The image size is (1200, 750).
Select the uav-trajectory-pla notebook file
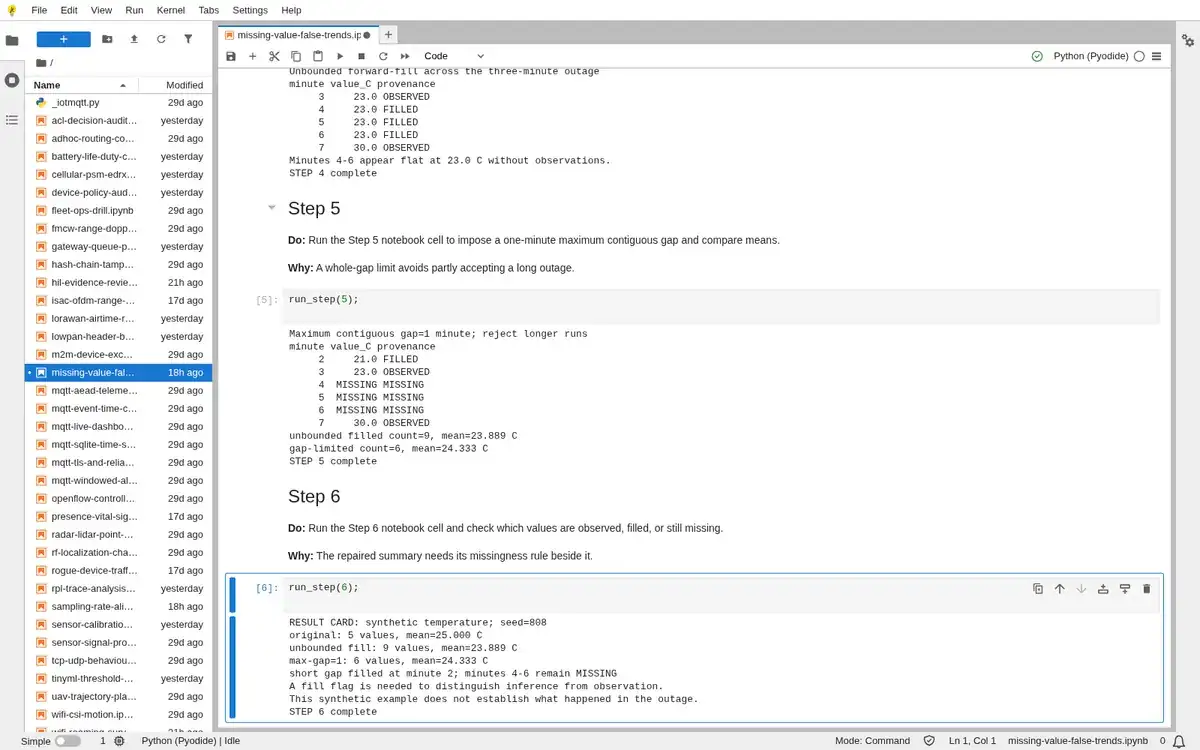pos(118,696)
